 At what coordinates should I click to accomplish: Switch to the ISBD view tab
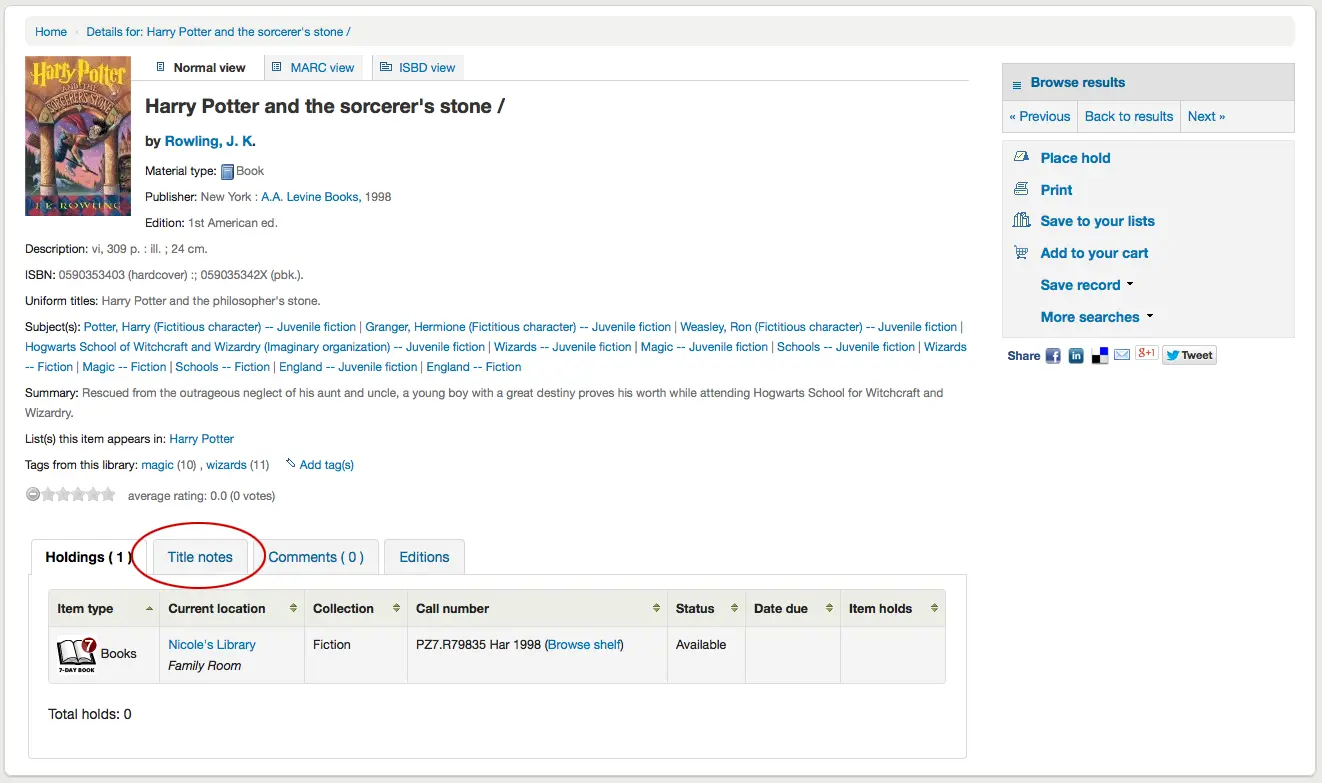pyautogui.click(x=417, y=68)
